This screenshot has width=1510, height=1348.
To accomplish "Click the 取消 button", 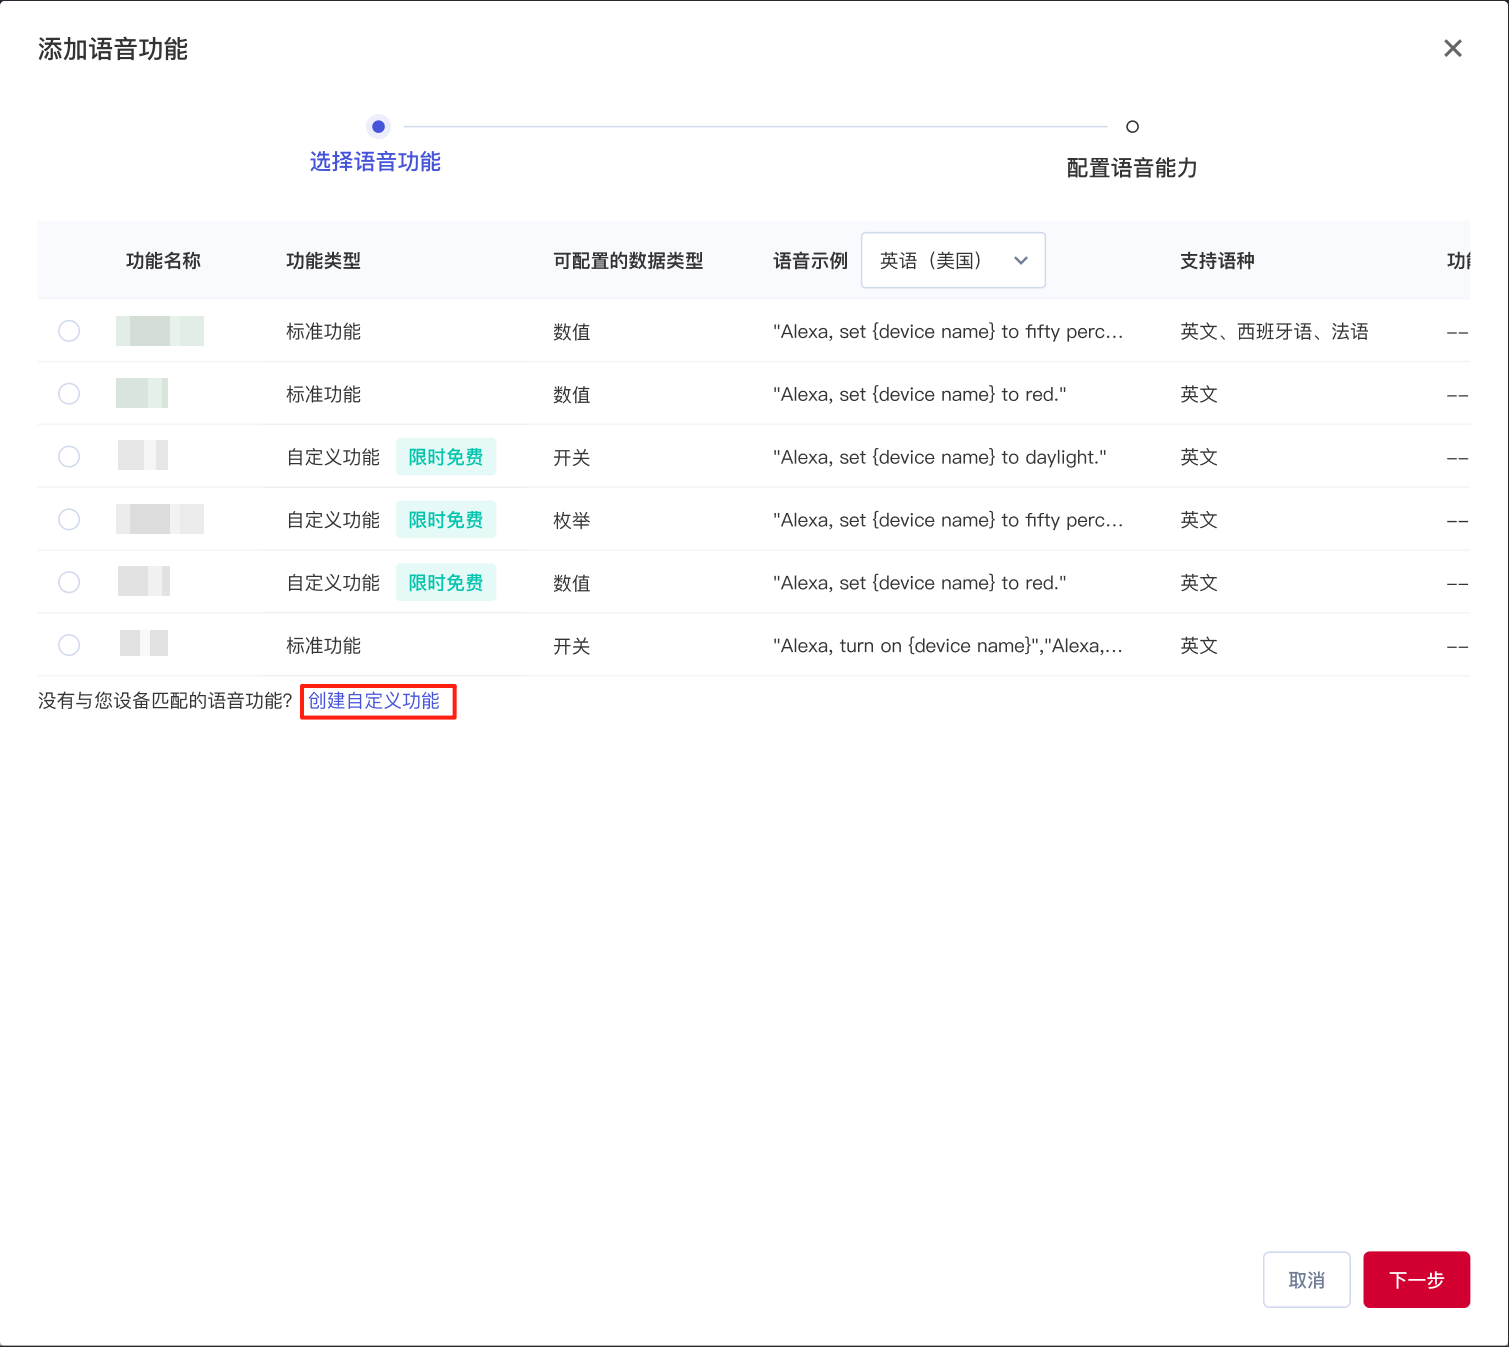I will pos(1306,1280).
